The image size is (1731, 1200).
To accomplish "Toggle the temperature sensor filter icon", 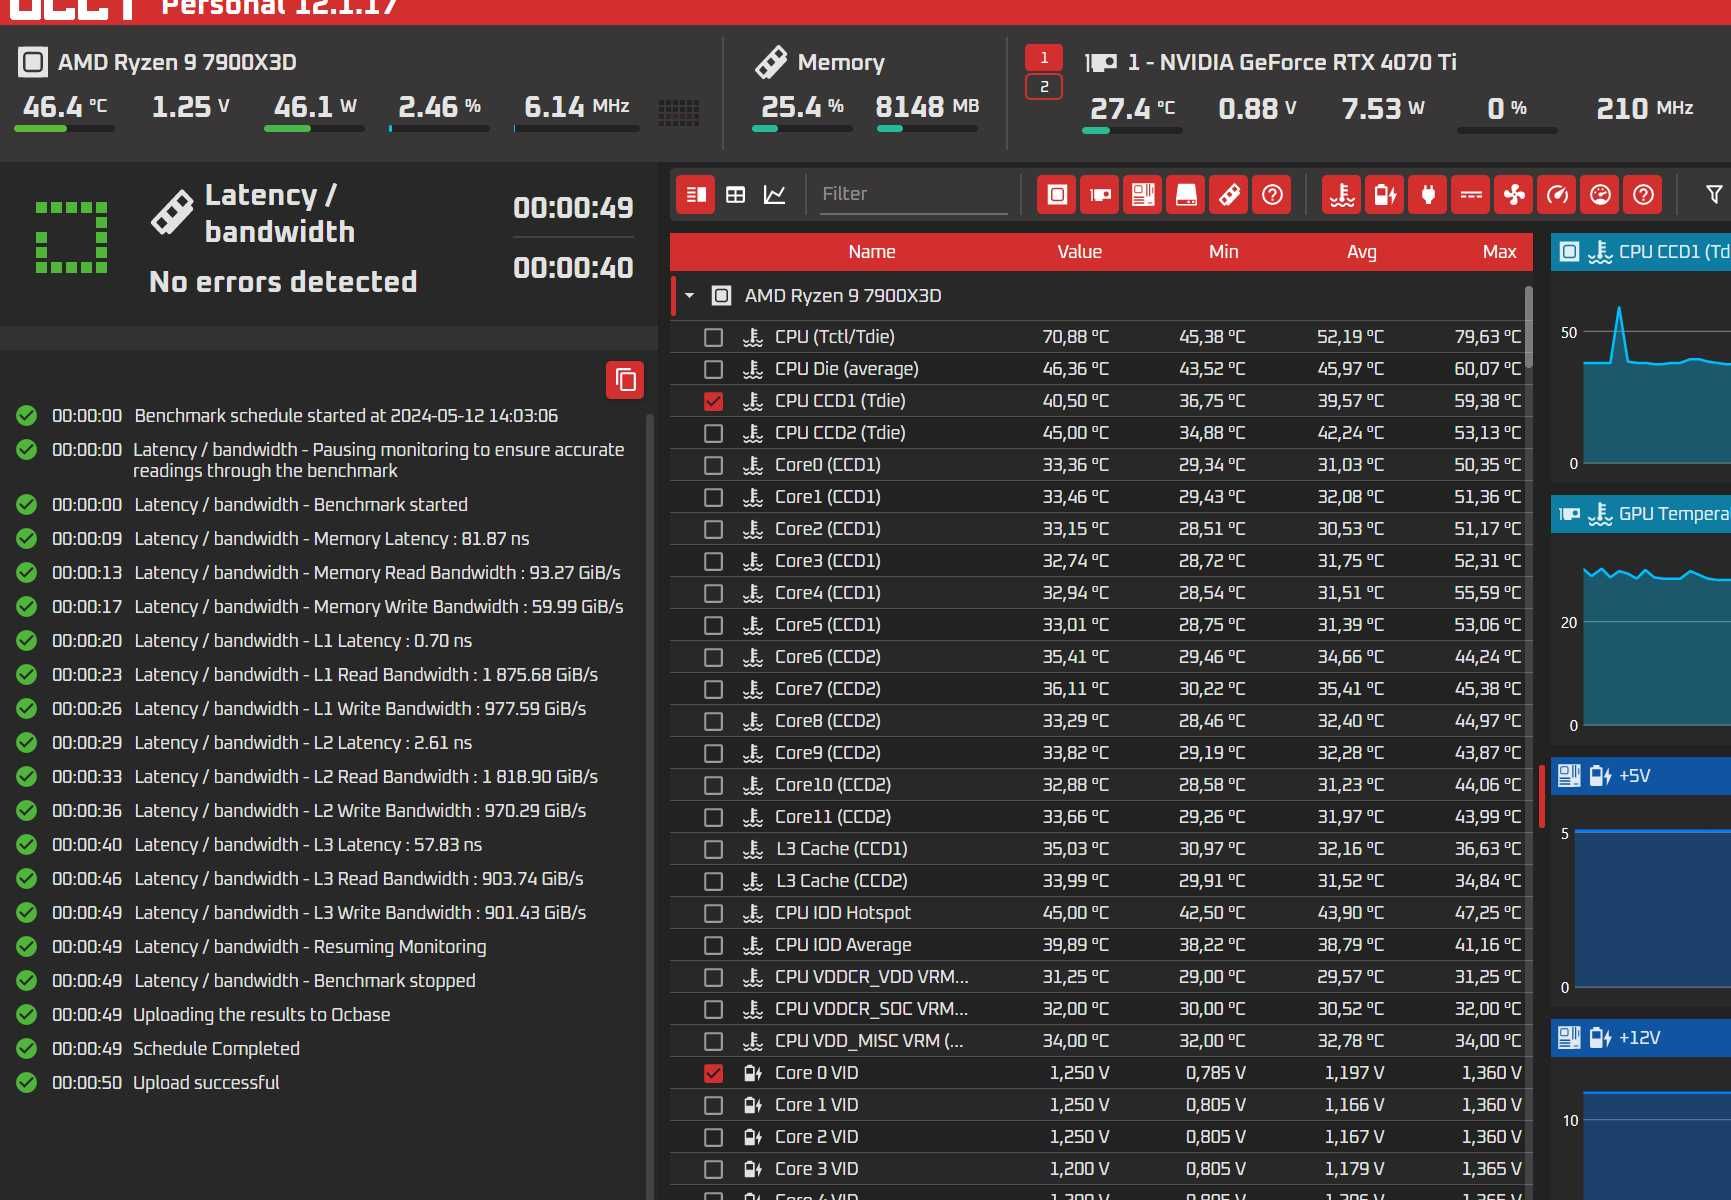I will click(1342, 194).
